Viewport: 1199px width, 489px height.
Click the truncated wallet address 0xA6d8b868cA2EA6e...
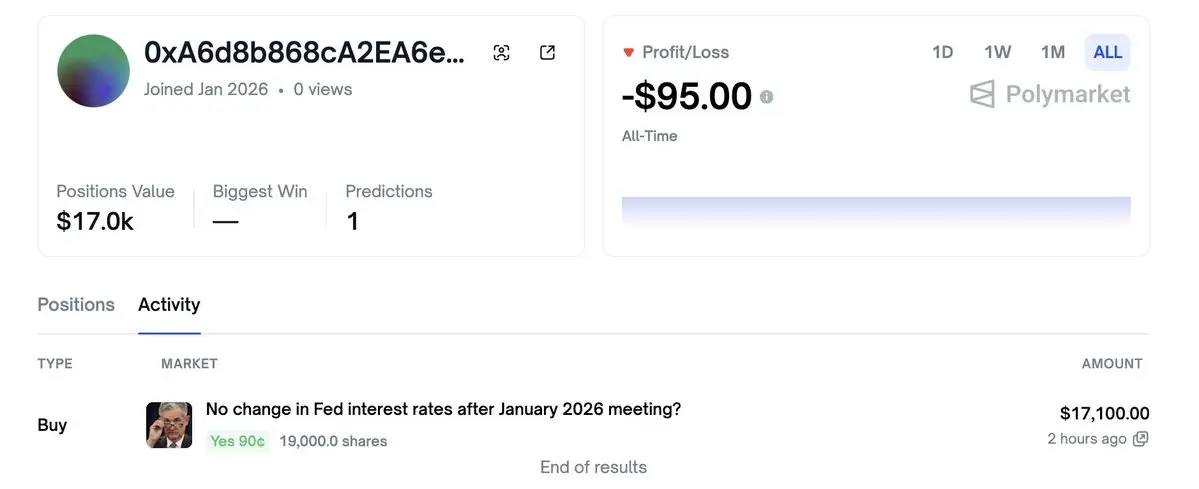click(x=305, y=53)
